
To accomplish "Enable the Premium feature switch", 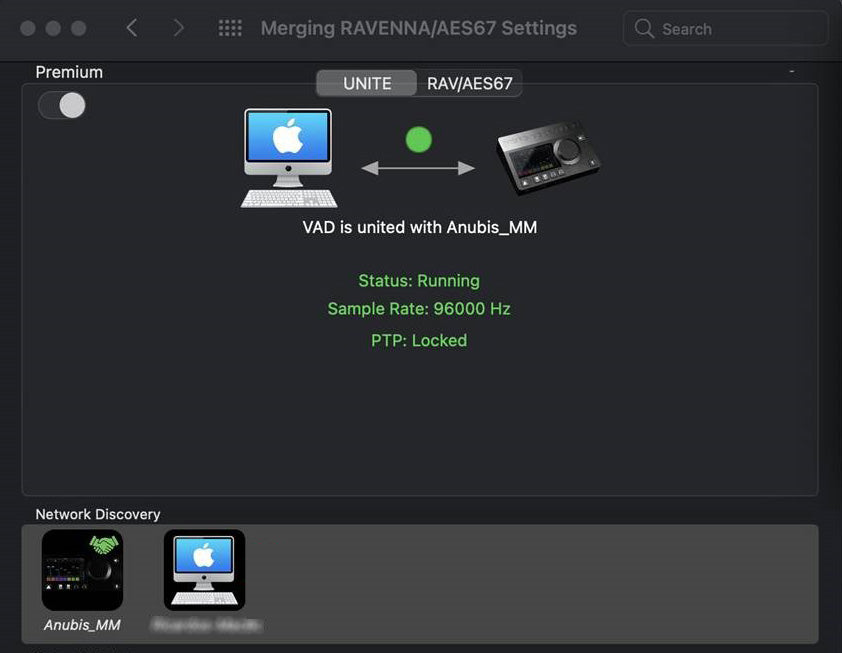I will tap(62, 105).
